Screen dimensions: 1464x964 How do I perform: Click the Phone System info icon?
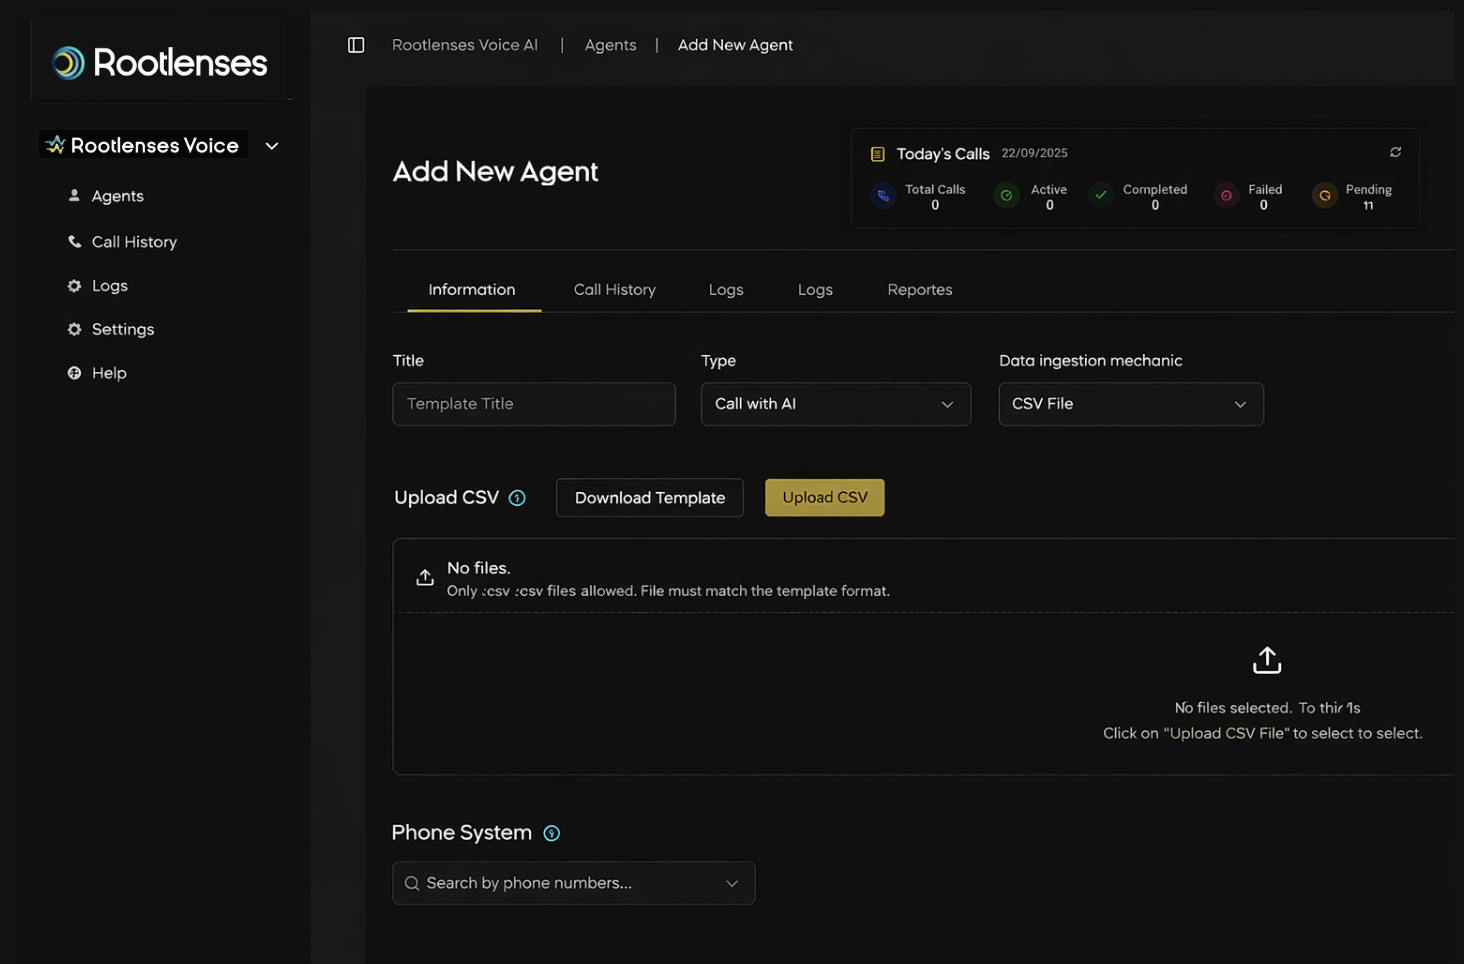pyautogui.click(x=551, y=833)
